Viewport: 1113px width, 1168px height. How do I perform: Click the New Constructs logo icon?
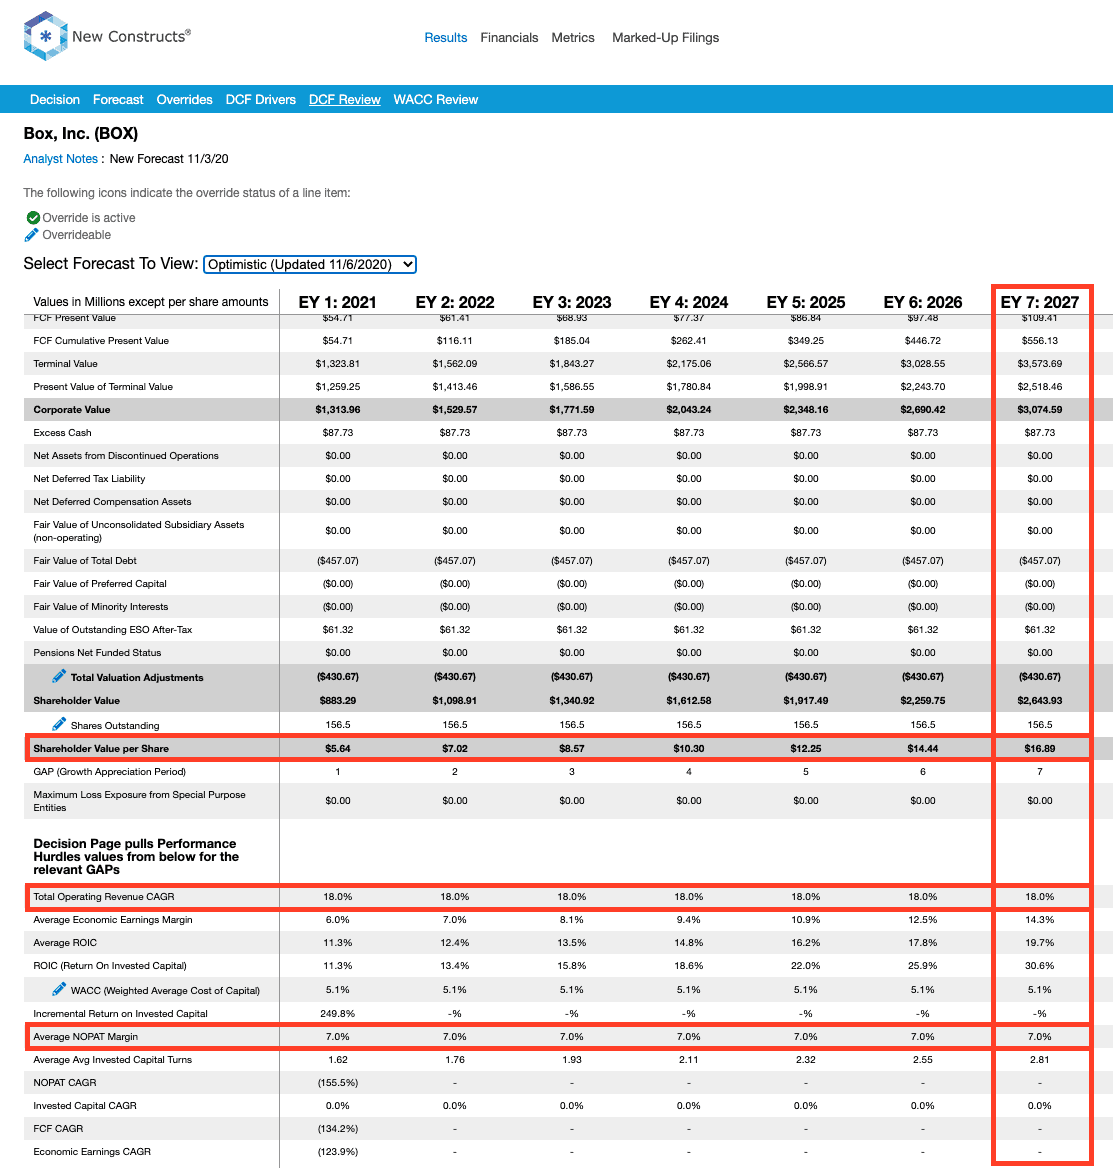[x=45, y=36]
